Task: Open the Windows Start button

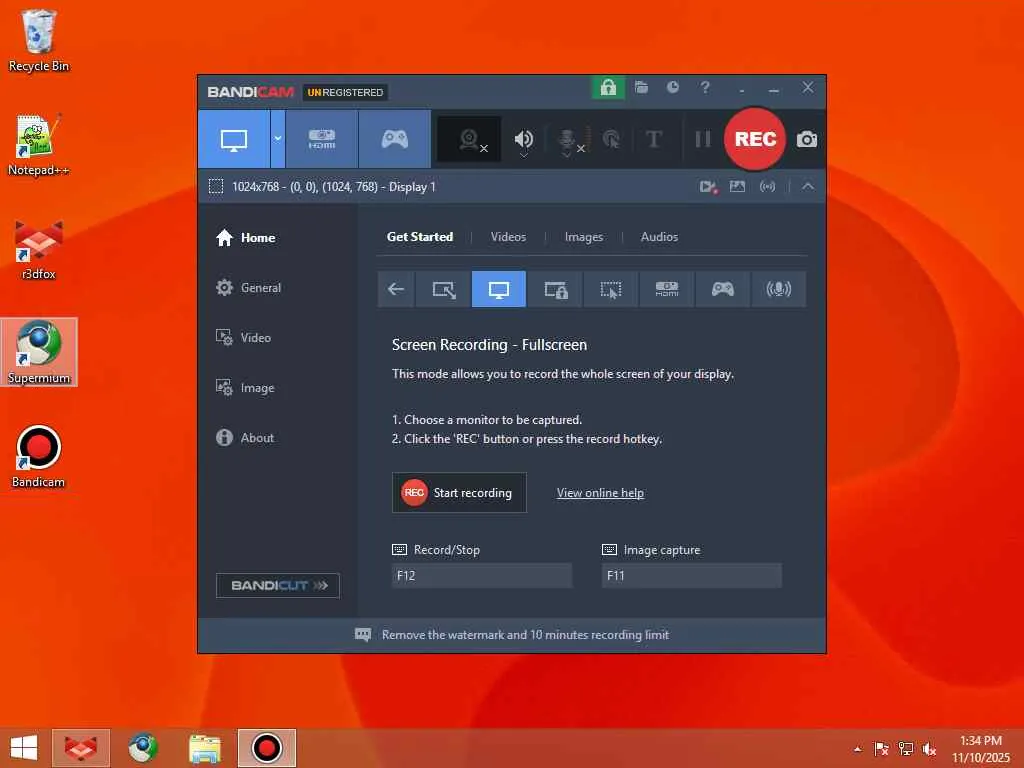Action: pyautogui.click(x=24, y=748)
